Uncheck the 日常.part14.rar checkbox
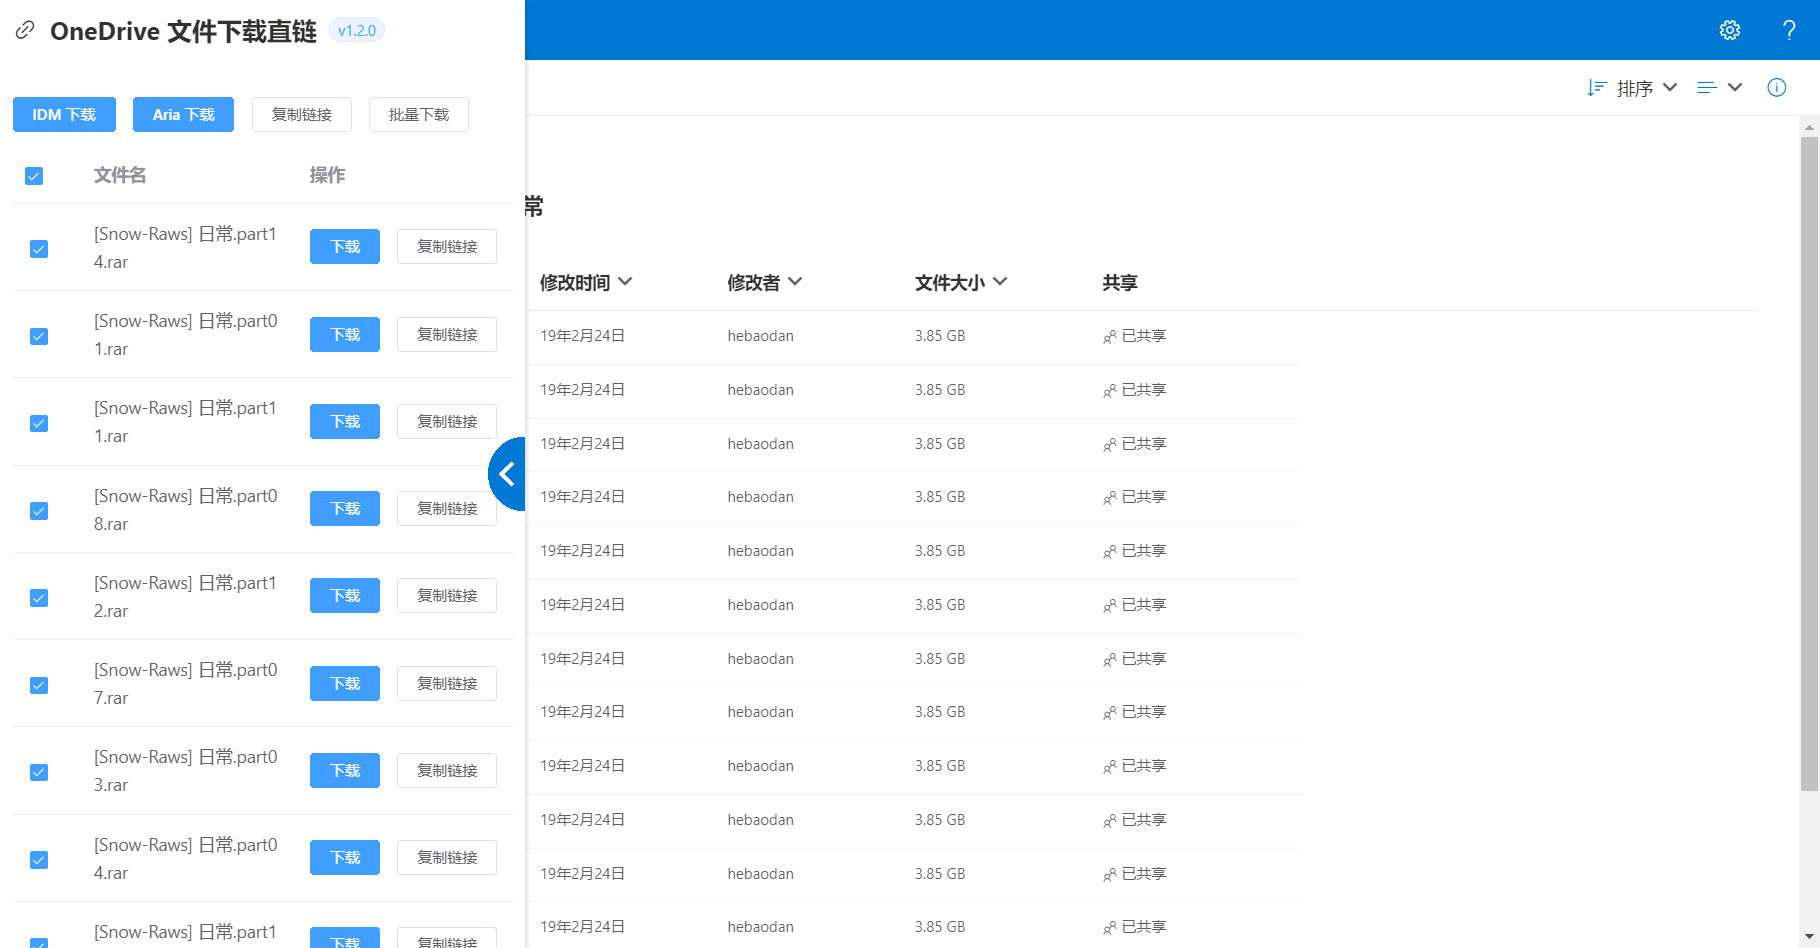The height and width of the screenshot is (948, 1820). point(39,249)
